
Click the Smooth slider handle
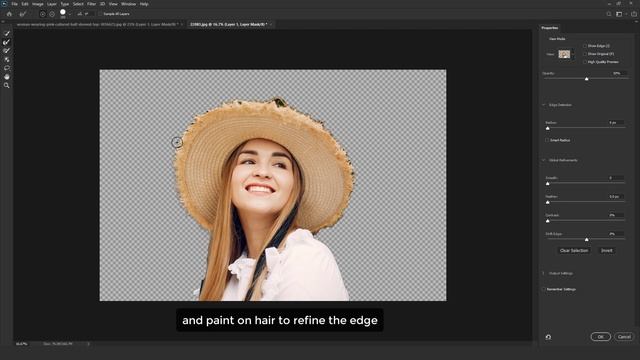tap(548, 184)
